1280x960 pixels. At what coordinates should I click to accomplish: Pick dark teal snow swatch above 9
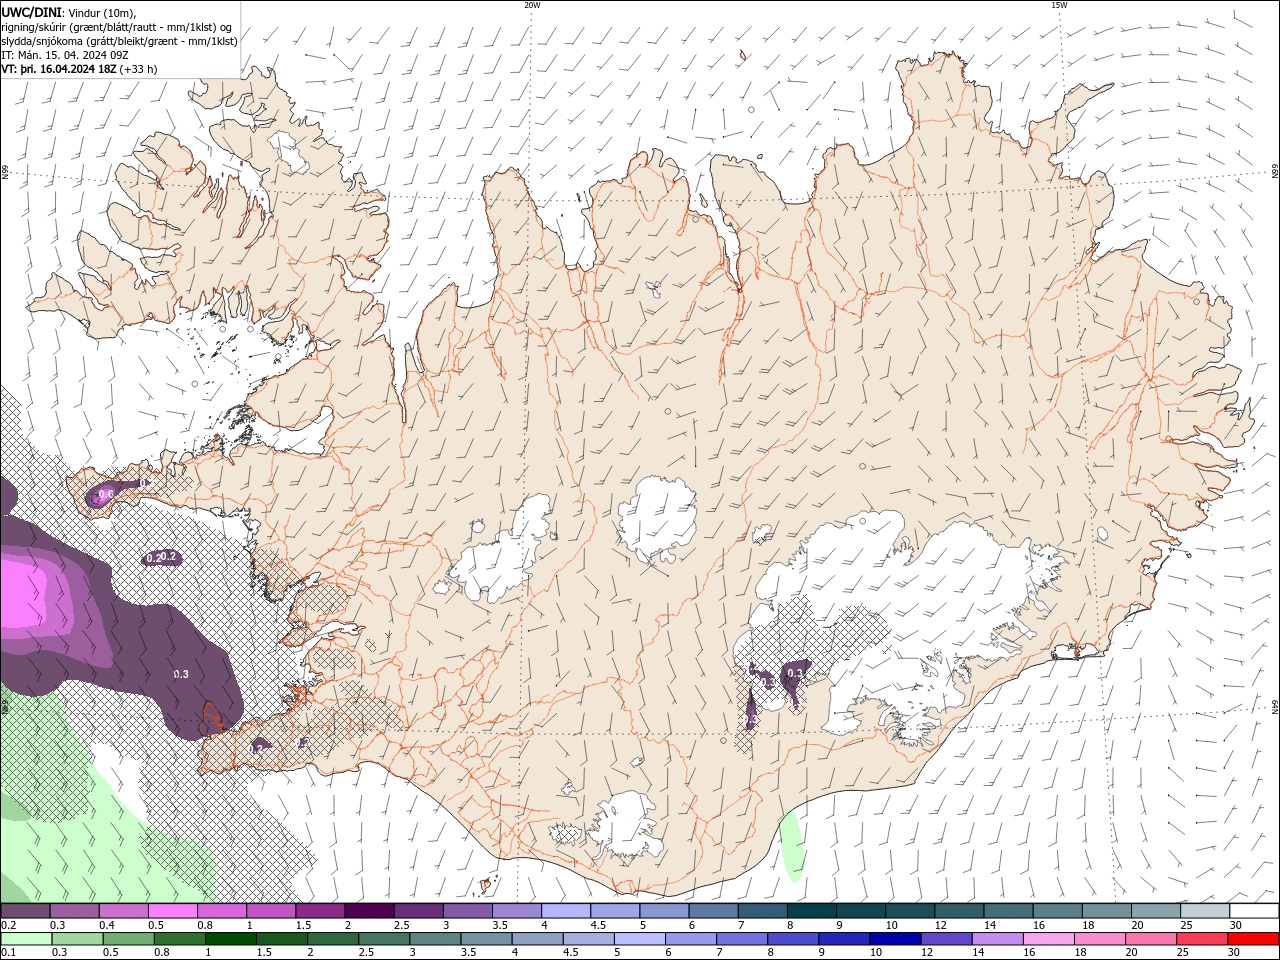(861, 911)
